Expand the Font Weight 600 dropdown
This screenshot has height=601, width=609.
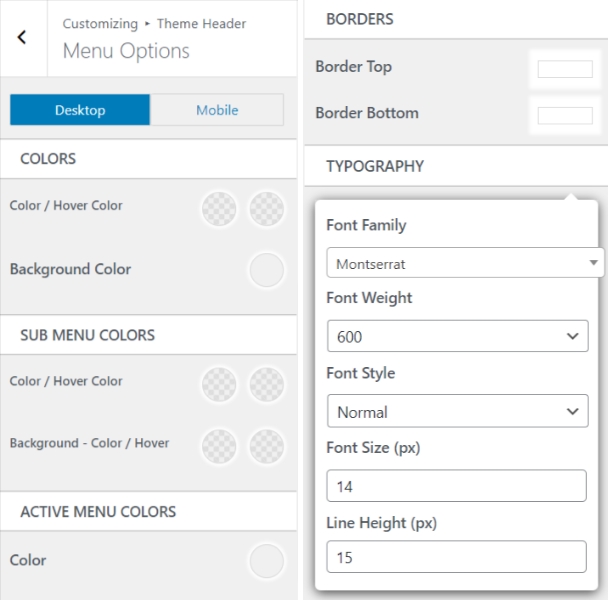click(457, 337)
